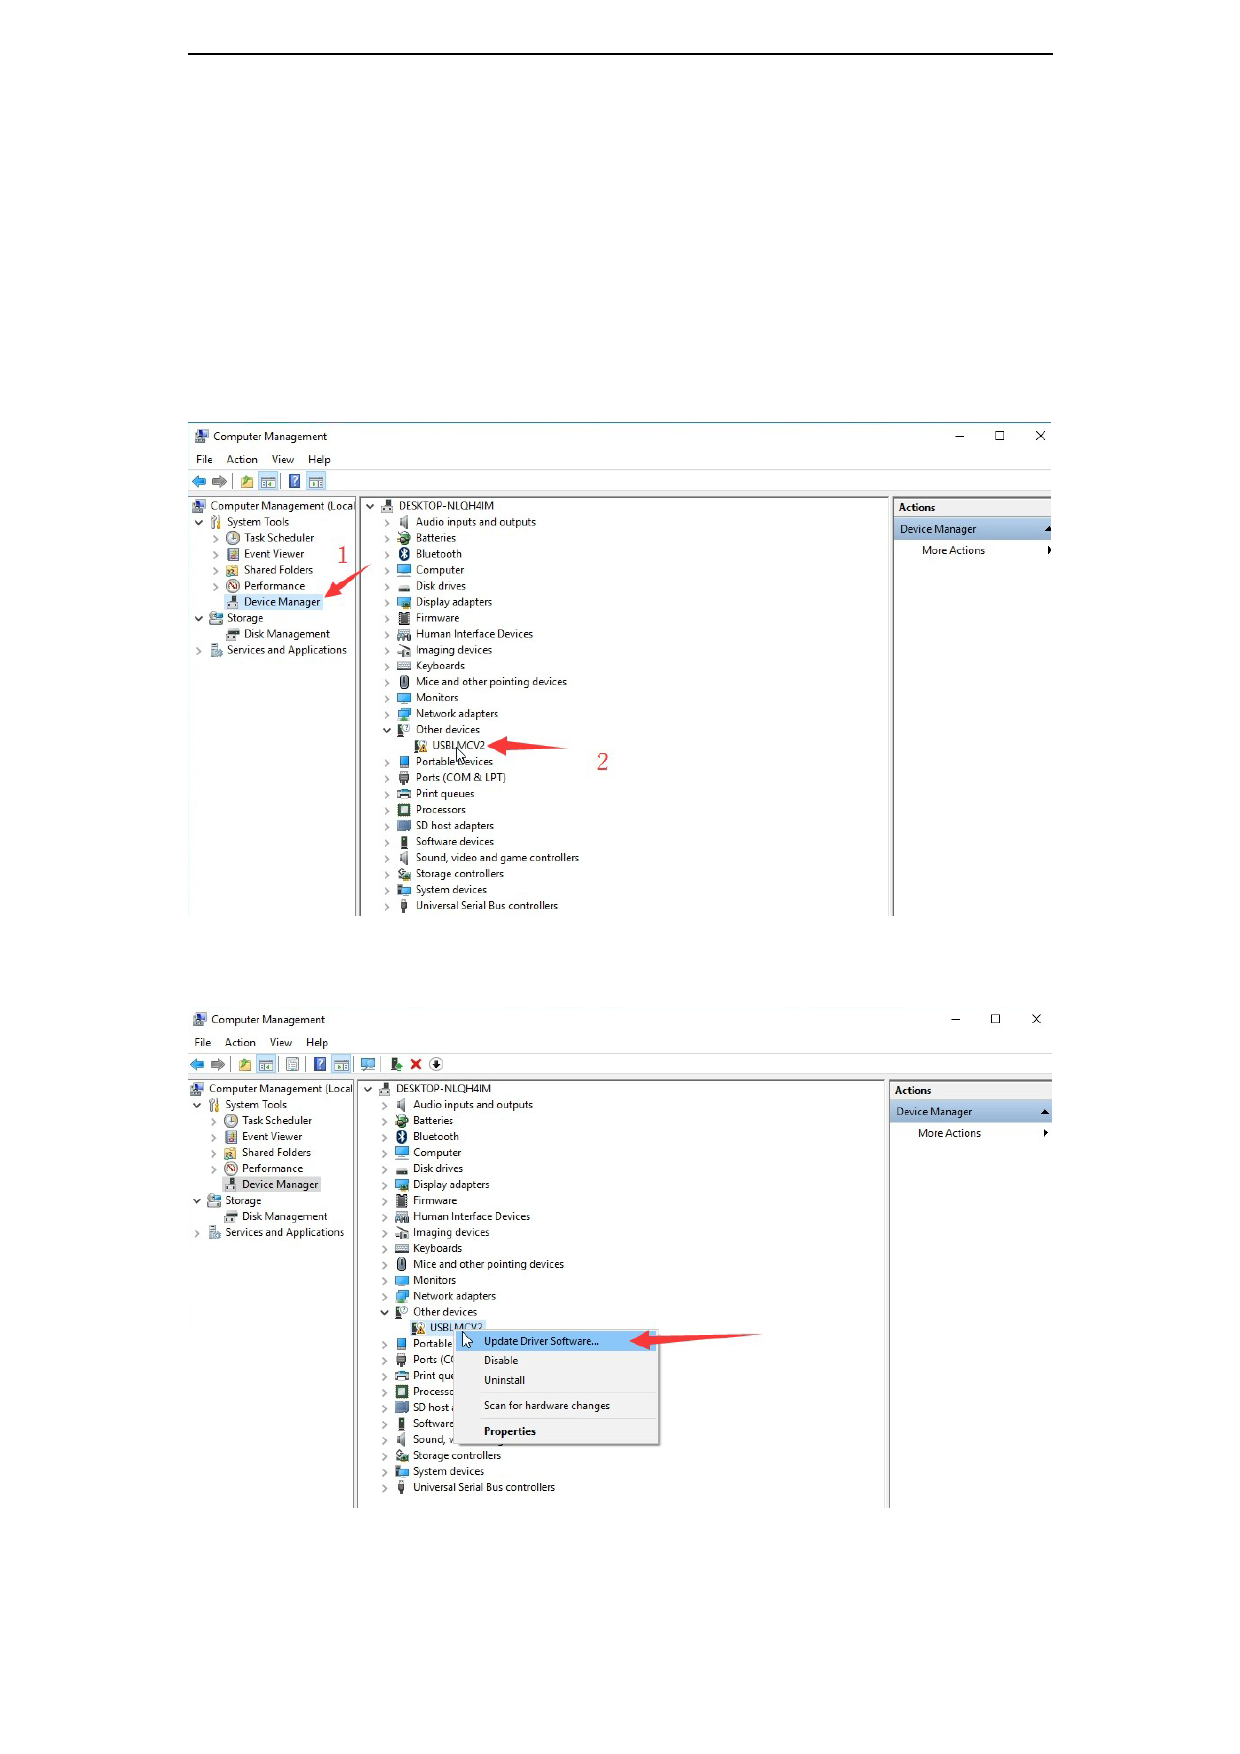This screenshot has height=1754, width=1240.
Task: Choose Uninstall from the context menu
Action: (504, 1380)
